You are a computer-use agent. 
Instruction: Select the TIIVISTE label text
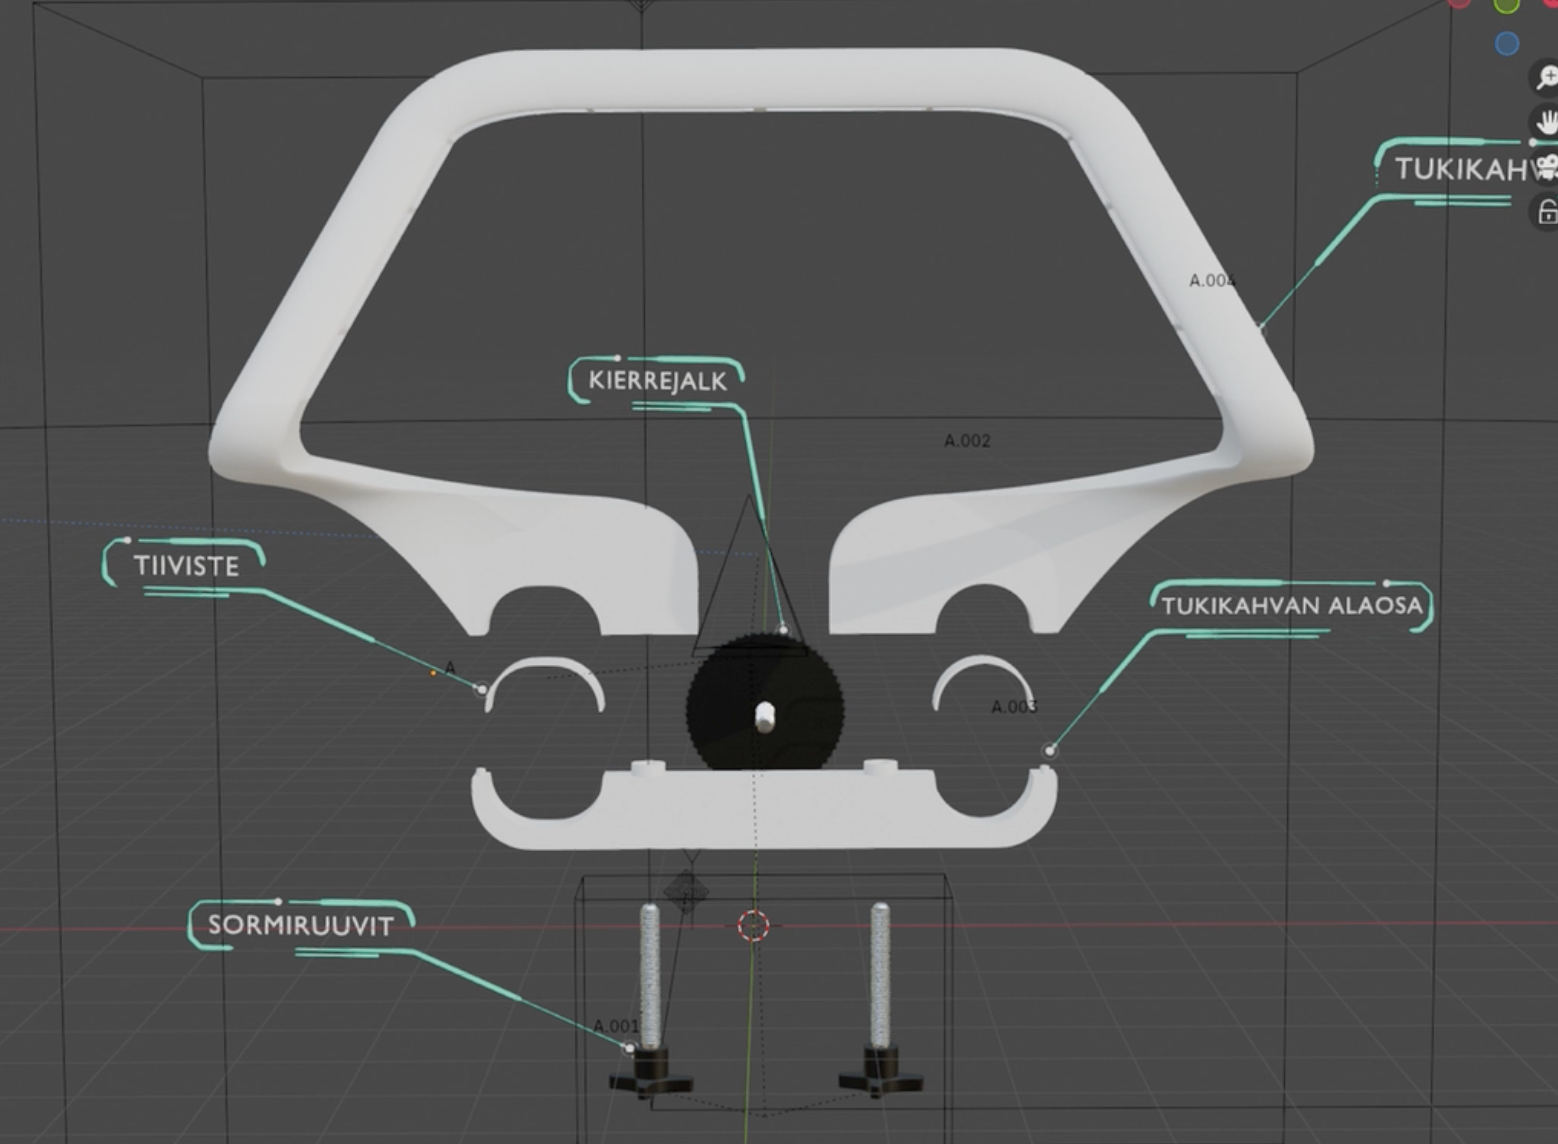coord(186,566)
